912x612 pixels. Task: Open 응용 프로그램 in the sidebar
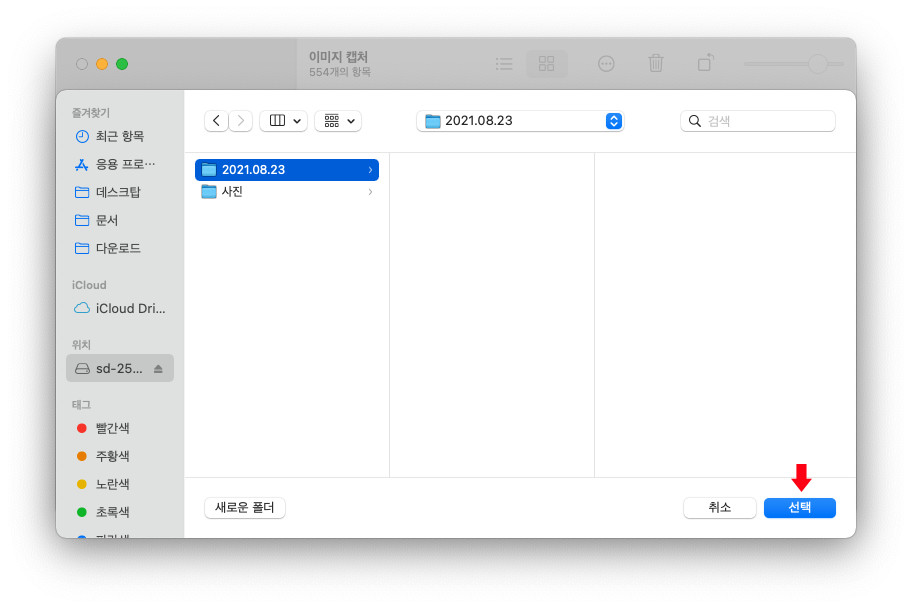pyautogui.click(x=120, y=164)
